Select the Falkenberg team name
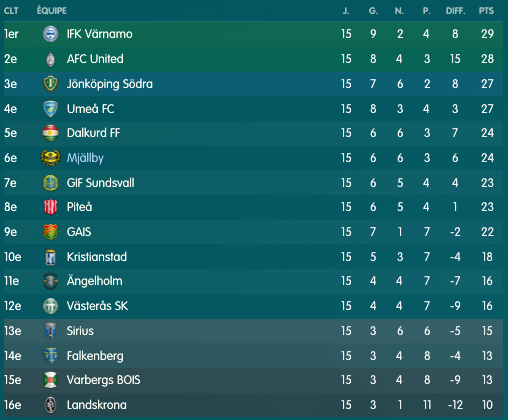Screen dimensions: 508x420 pyautogui.click(x=95, y=356)
